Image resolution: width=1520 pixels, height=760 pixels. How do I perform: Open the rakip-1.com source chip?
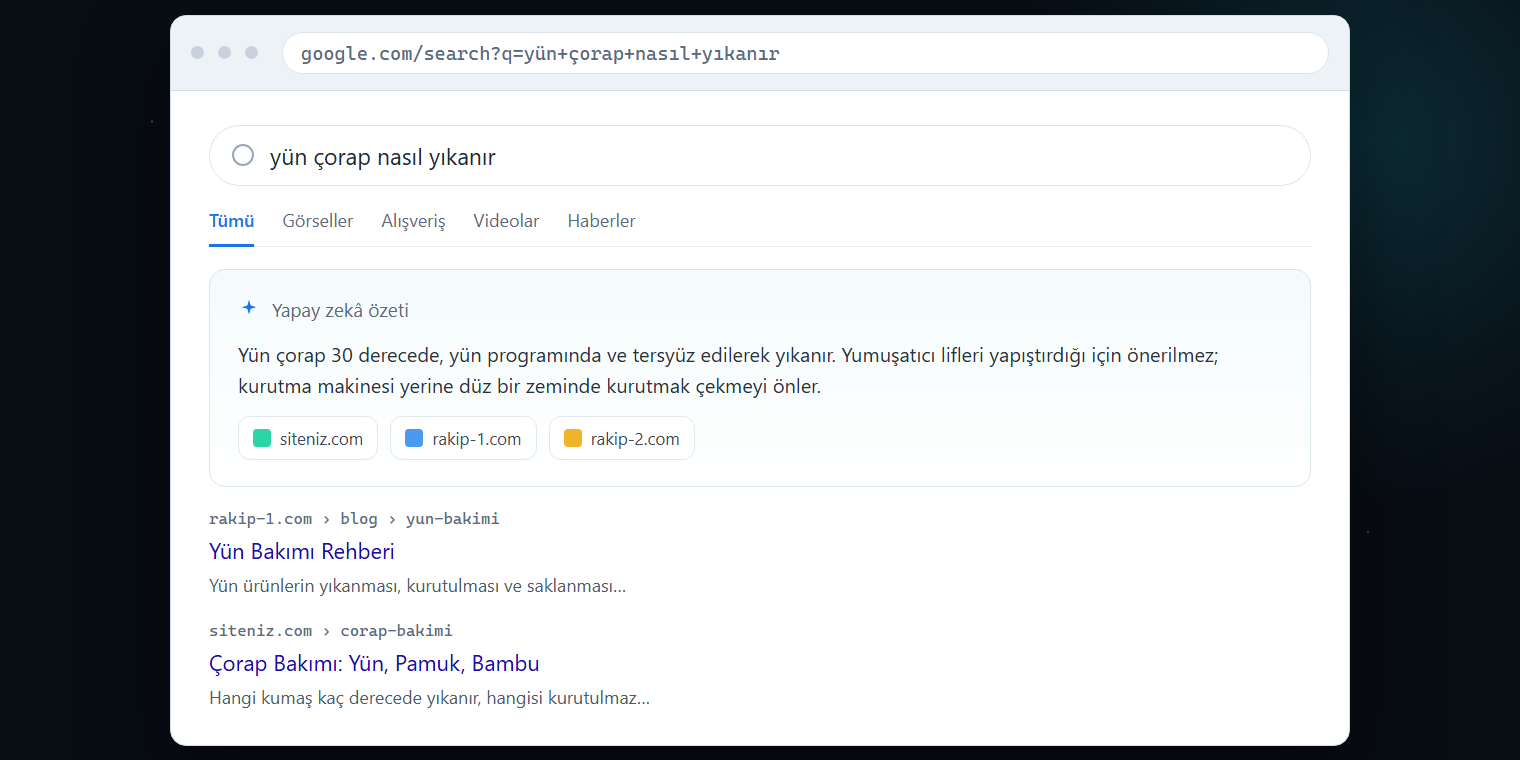[x=463, y=438]
